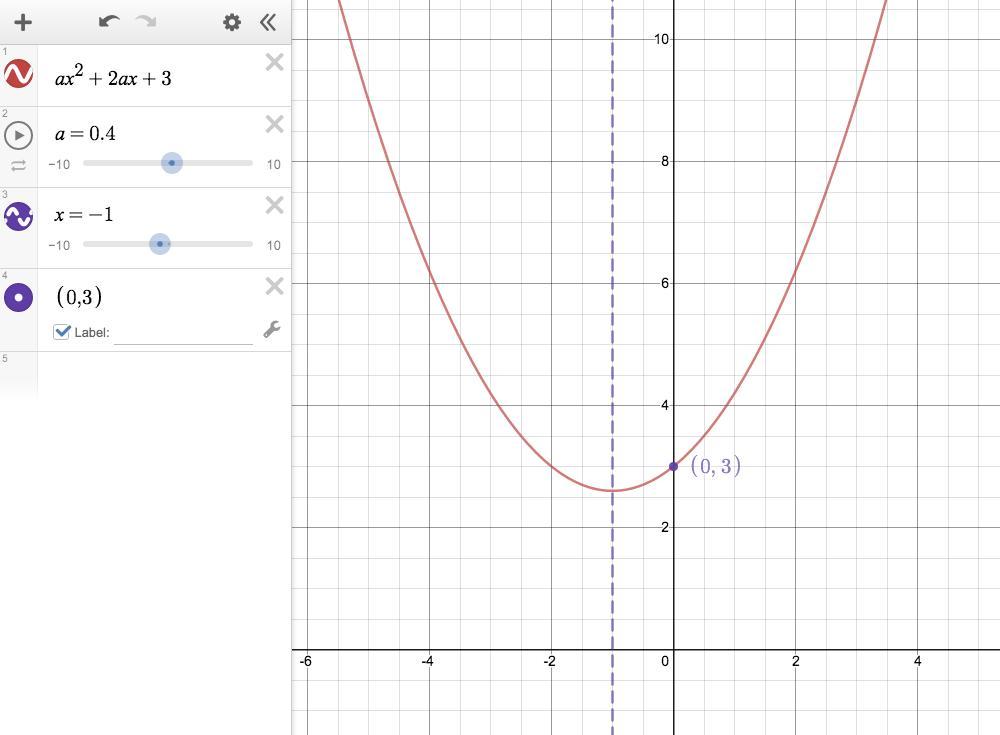Open the Add Item plus menu

point(23,22)
